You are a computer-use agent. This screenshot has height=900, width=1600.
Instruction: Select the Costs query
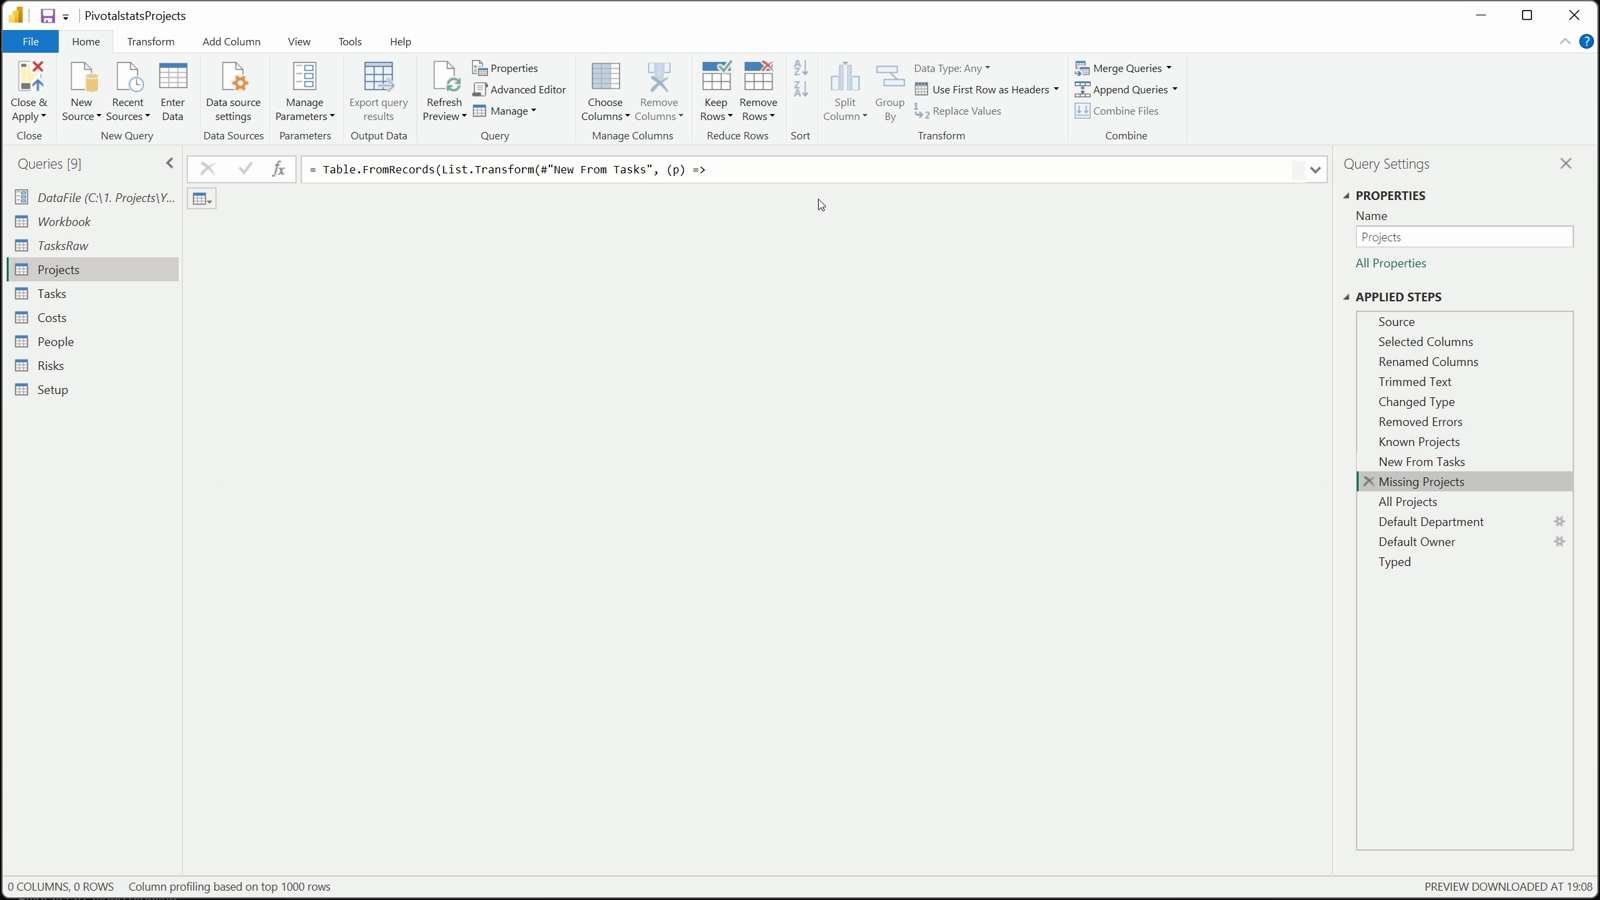tap(93, 318)
